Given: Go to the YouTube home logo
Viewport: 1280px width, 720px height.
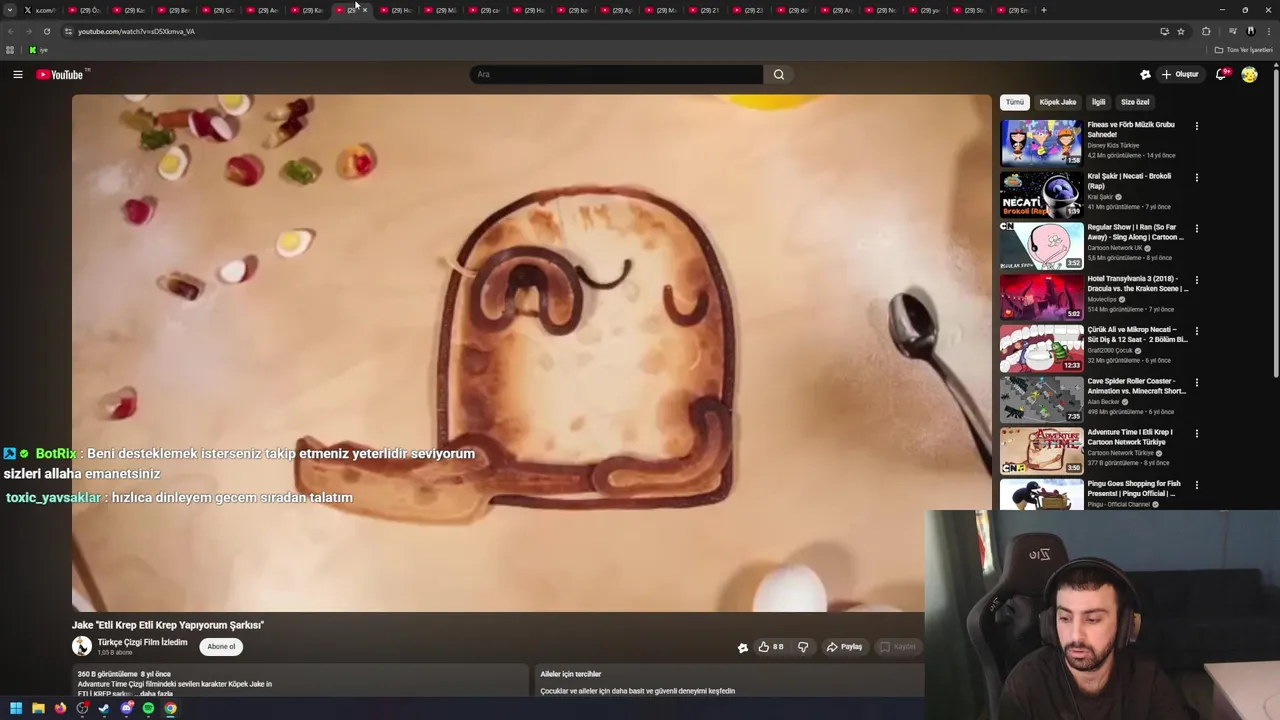Looking at the screenshot, I should pyautogui.click(x=60, y=74).
